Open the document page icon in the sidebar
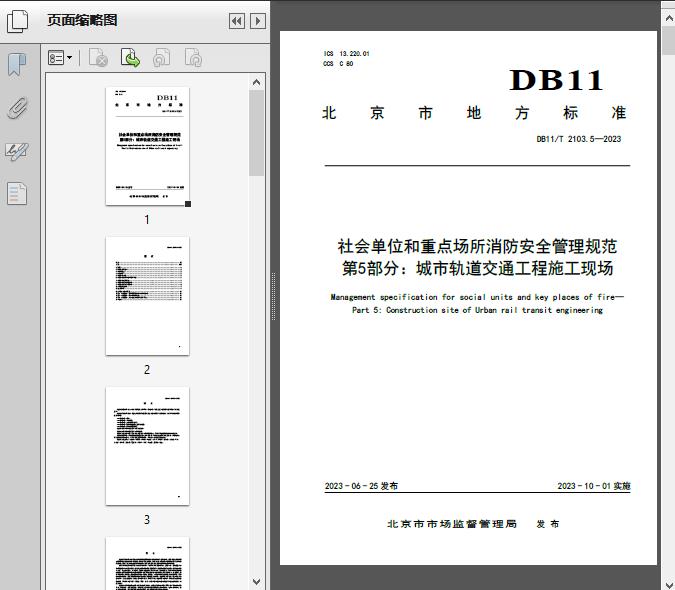Viewport: 675px width, 590px height. tap(17, 193)
